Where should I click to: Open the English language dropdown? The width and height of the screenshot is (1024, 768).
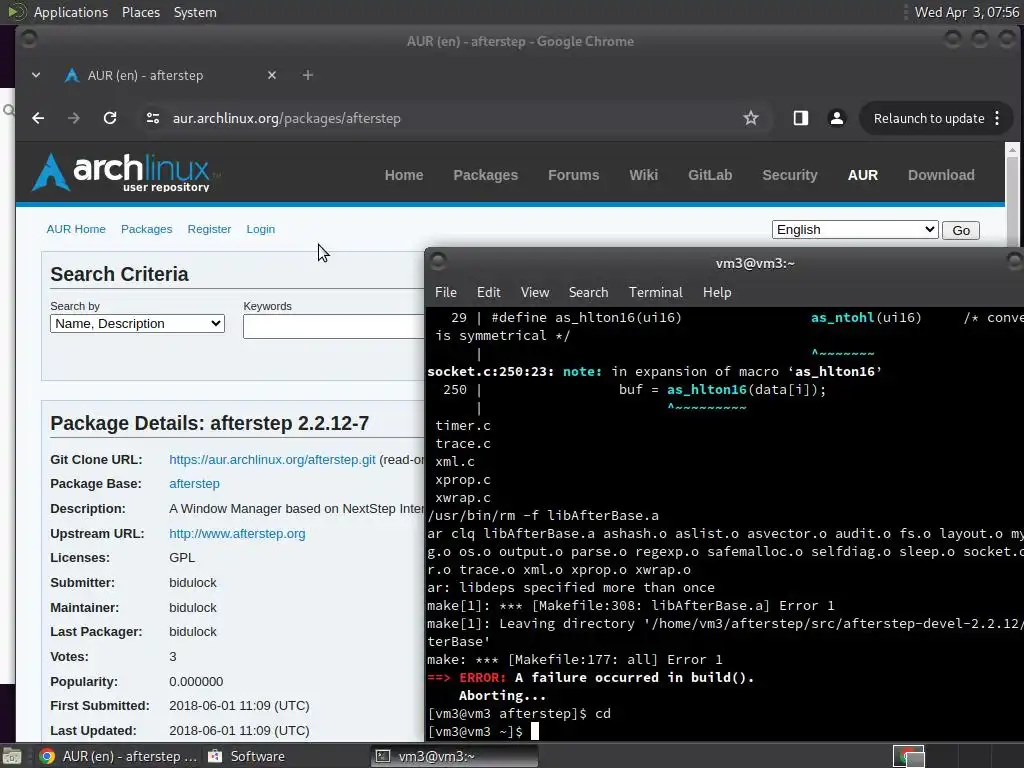pyautogui.click(x=855, y=230)
